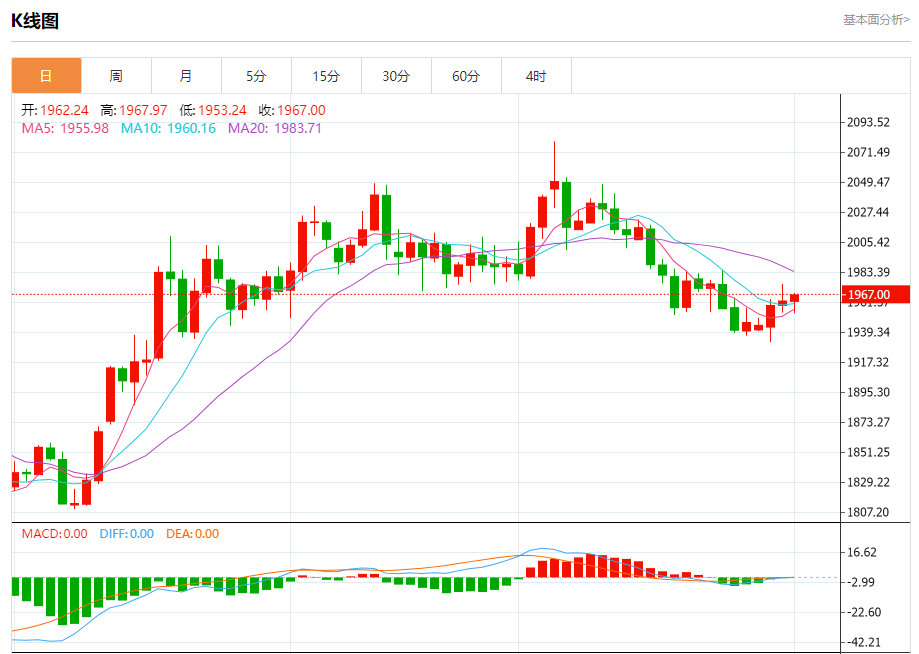
Task: Click the DIFF value label
Action: pyautogui.click(x=126, y=534)
